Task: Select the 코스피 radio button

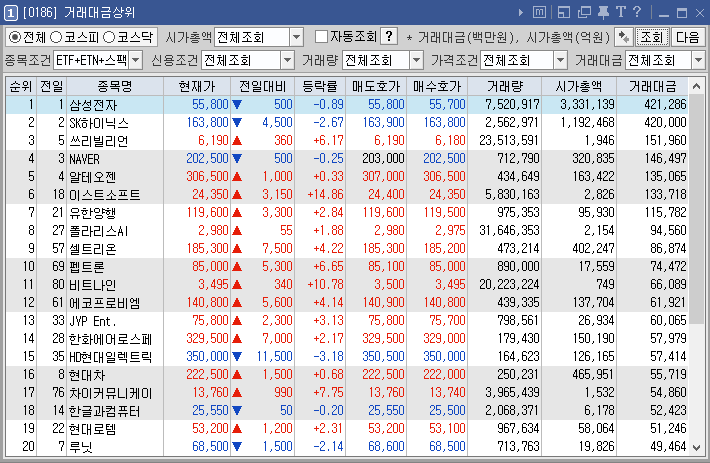Action: 56,37
